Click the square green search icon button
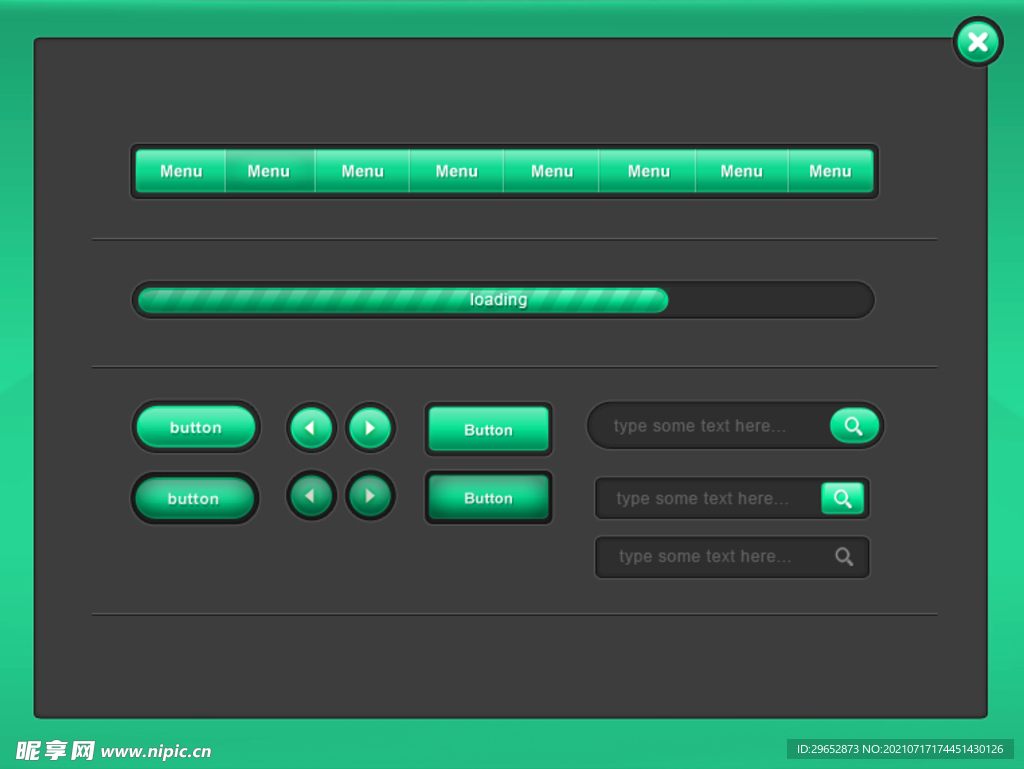 click(x=842, y=498)
